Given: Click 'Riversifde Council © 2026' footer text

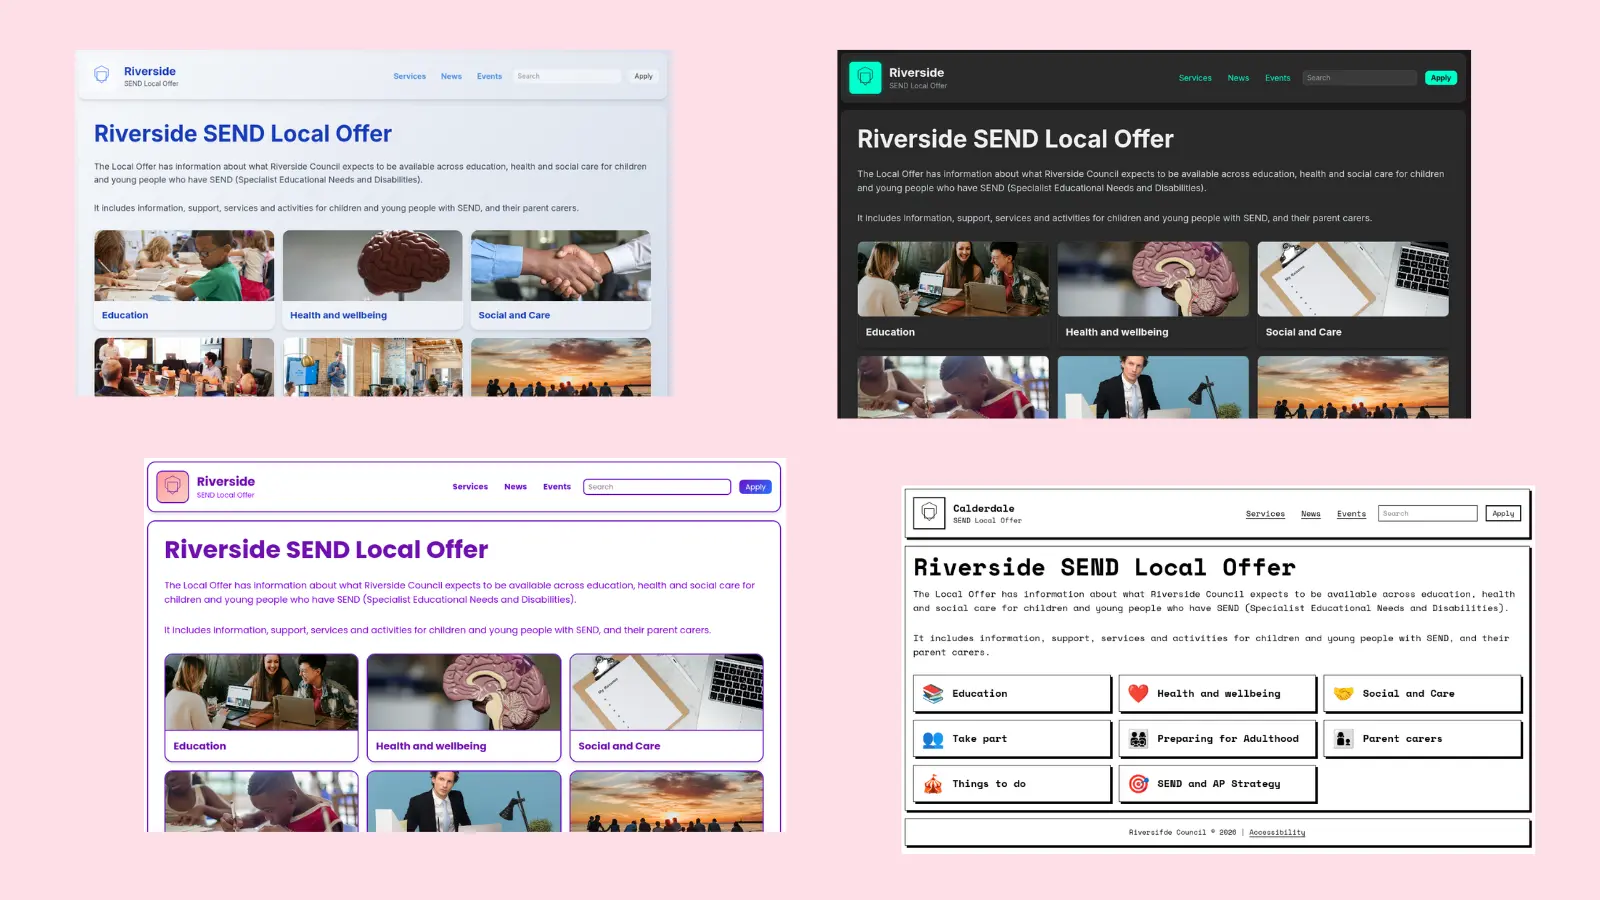Looking at the screenshot, I should (1182, 833).
